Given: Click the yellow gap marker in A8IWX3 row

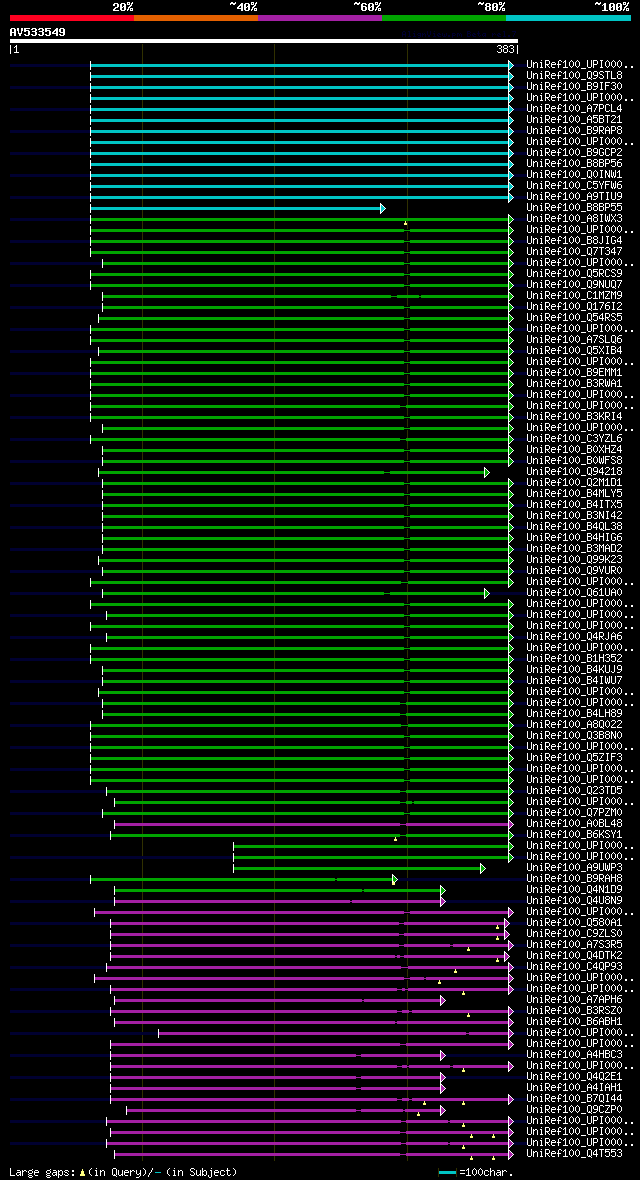Looking at the screenshot, I should point(405,224).
